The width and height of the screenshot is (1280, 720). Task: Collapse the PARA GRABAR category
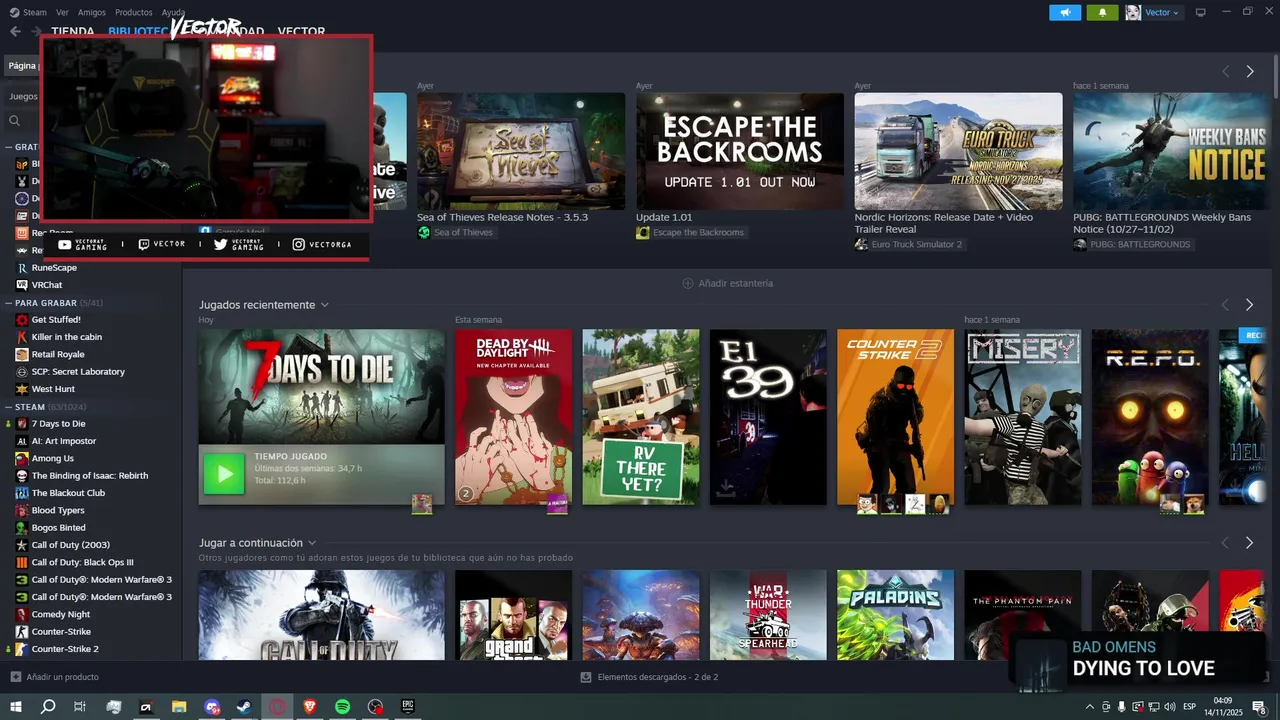coord(8,302)
